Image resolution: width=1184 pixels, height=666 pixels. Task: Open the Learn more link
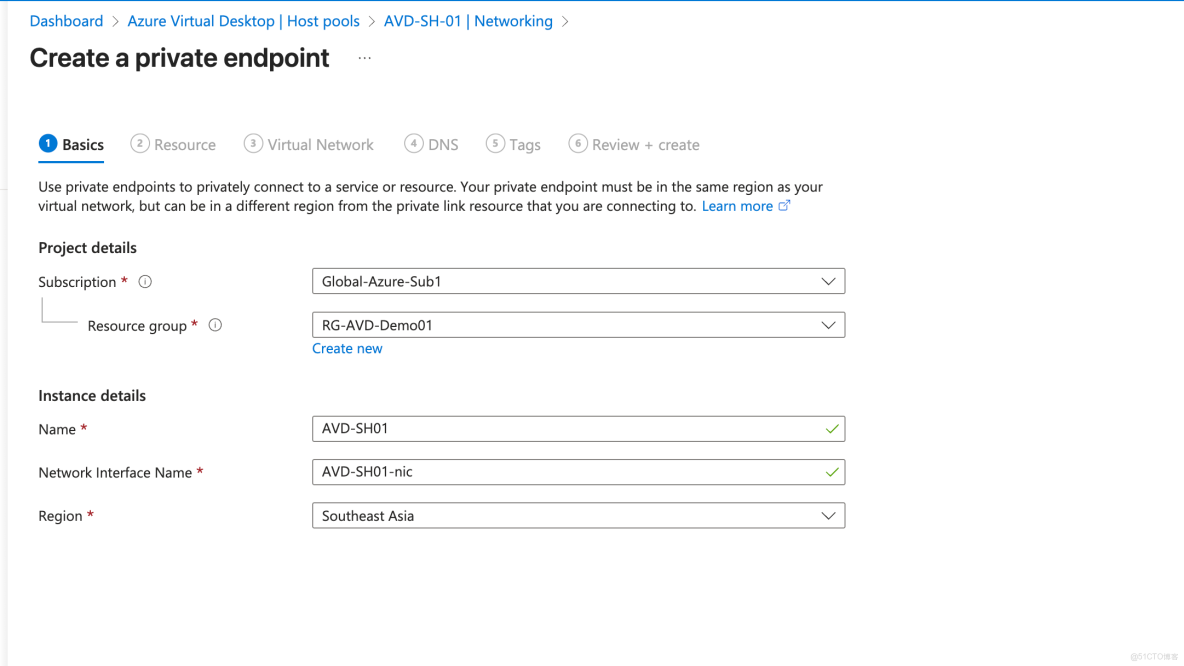tap(737, 205)
